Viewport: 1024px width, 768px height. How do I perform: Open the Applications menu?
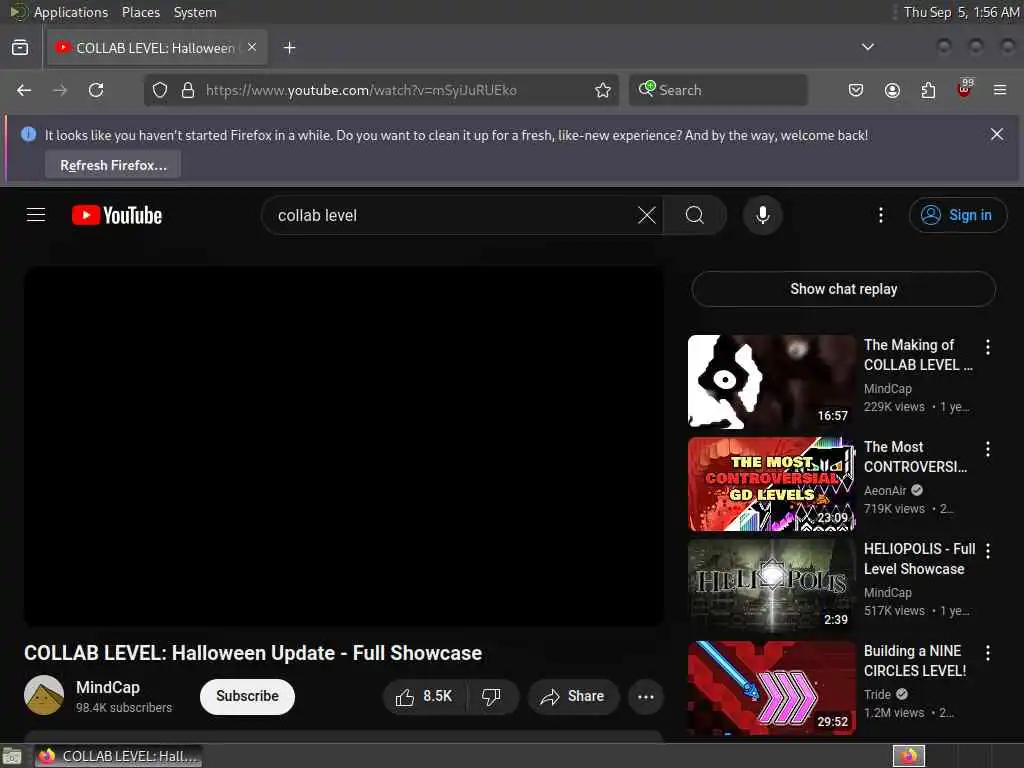pos(71,12)
